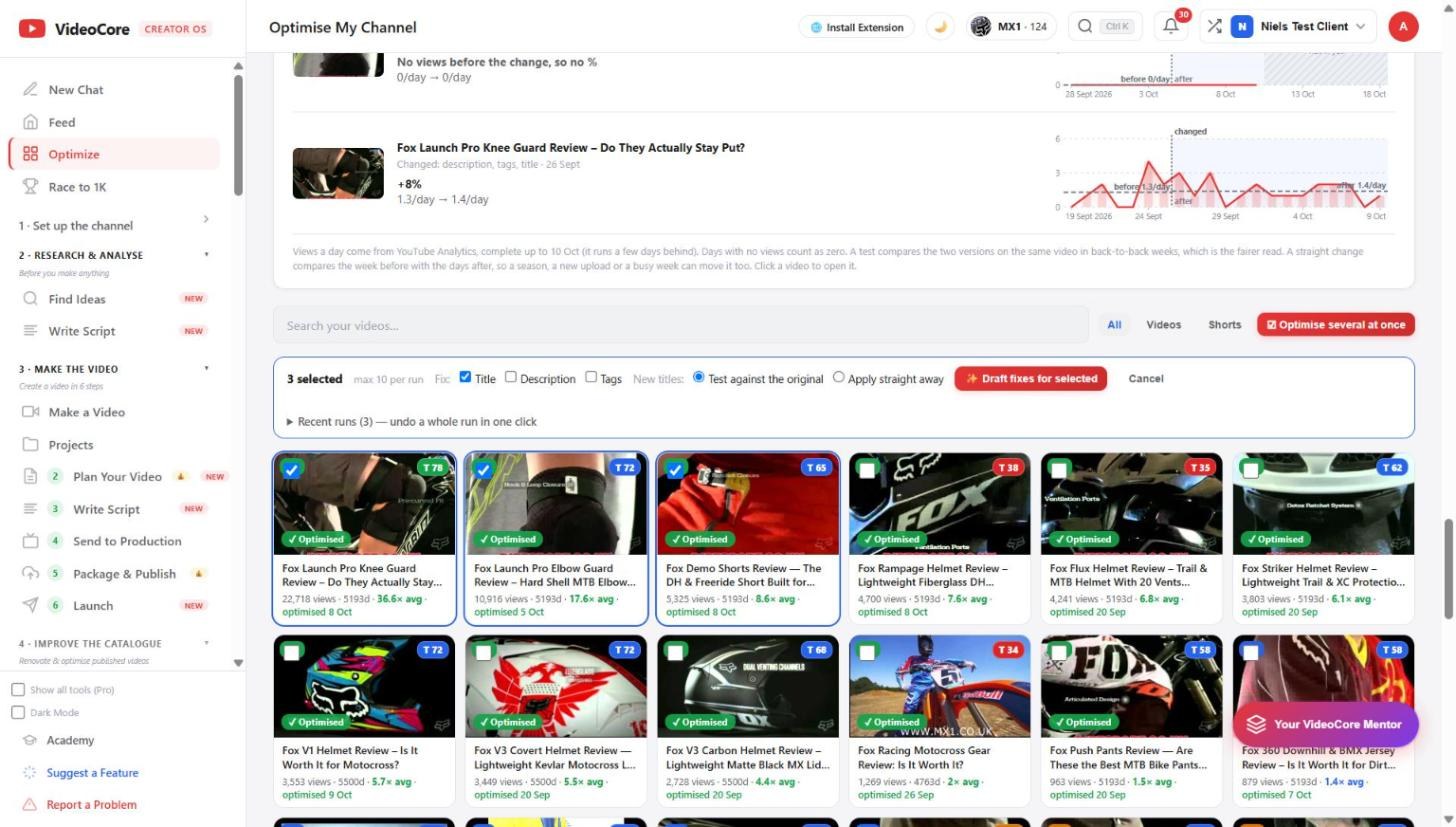Cancel the bulk selection
Image resolution: width=1456 pixels, height=827 pixels.
[x=1145, y=378]
